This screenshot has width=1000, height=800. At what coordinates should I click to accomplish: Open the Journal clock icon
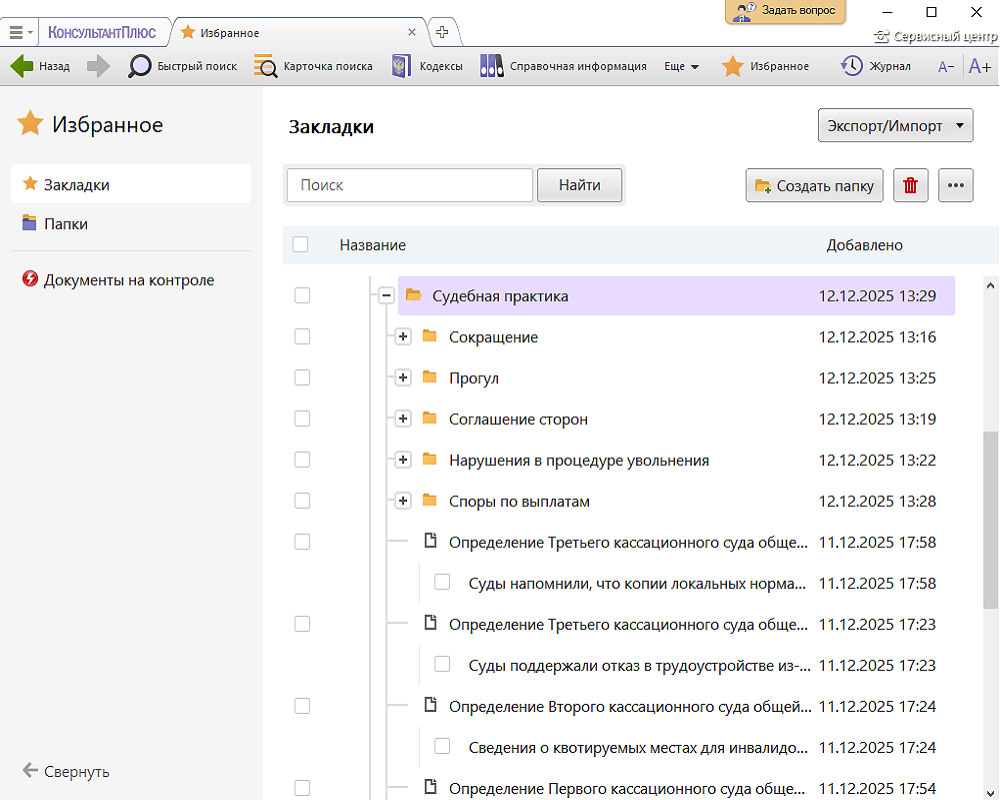coord(852,67)
